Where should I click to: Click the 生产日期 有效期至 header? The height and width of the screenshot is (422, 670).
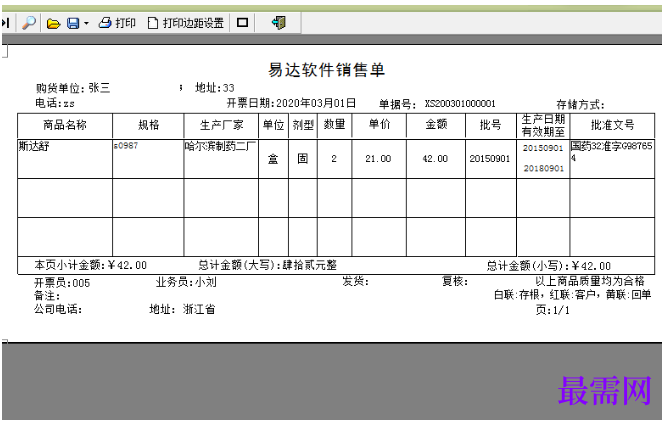tap(543, 126)
